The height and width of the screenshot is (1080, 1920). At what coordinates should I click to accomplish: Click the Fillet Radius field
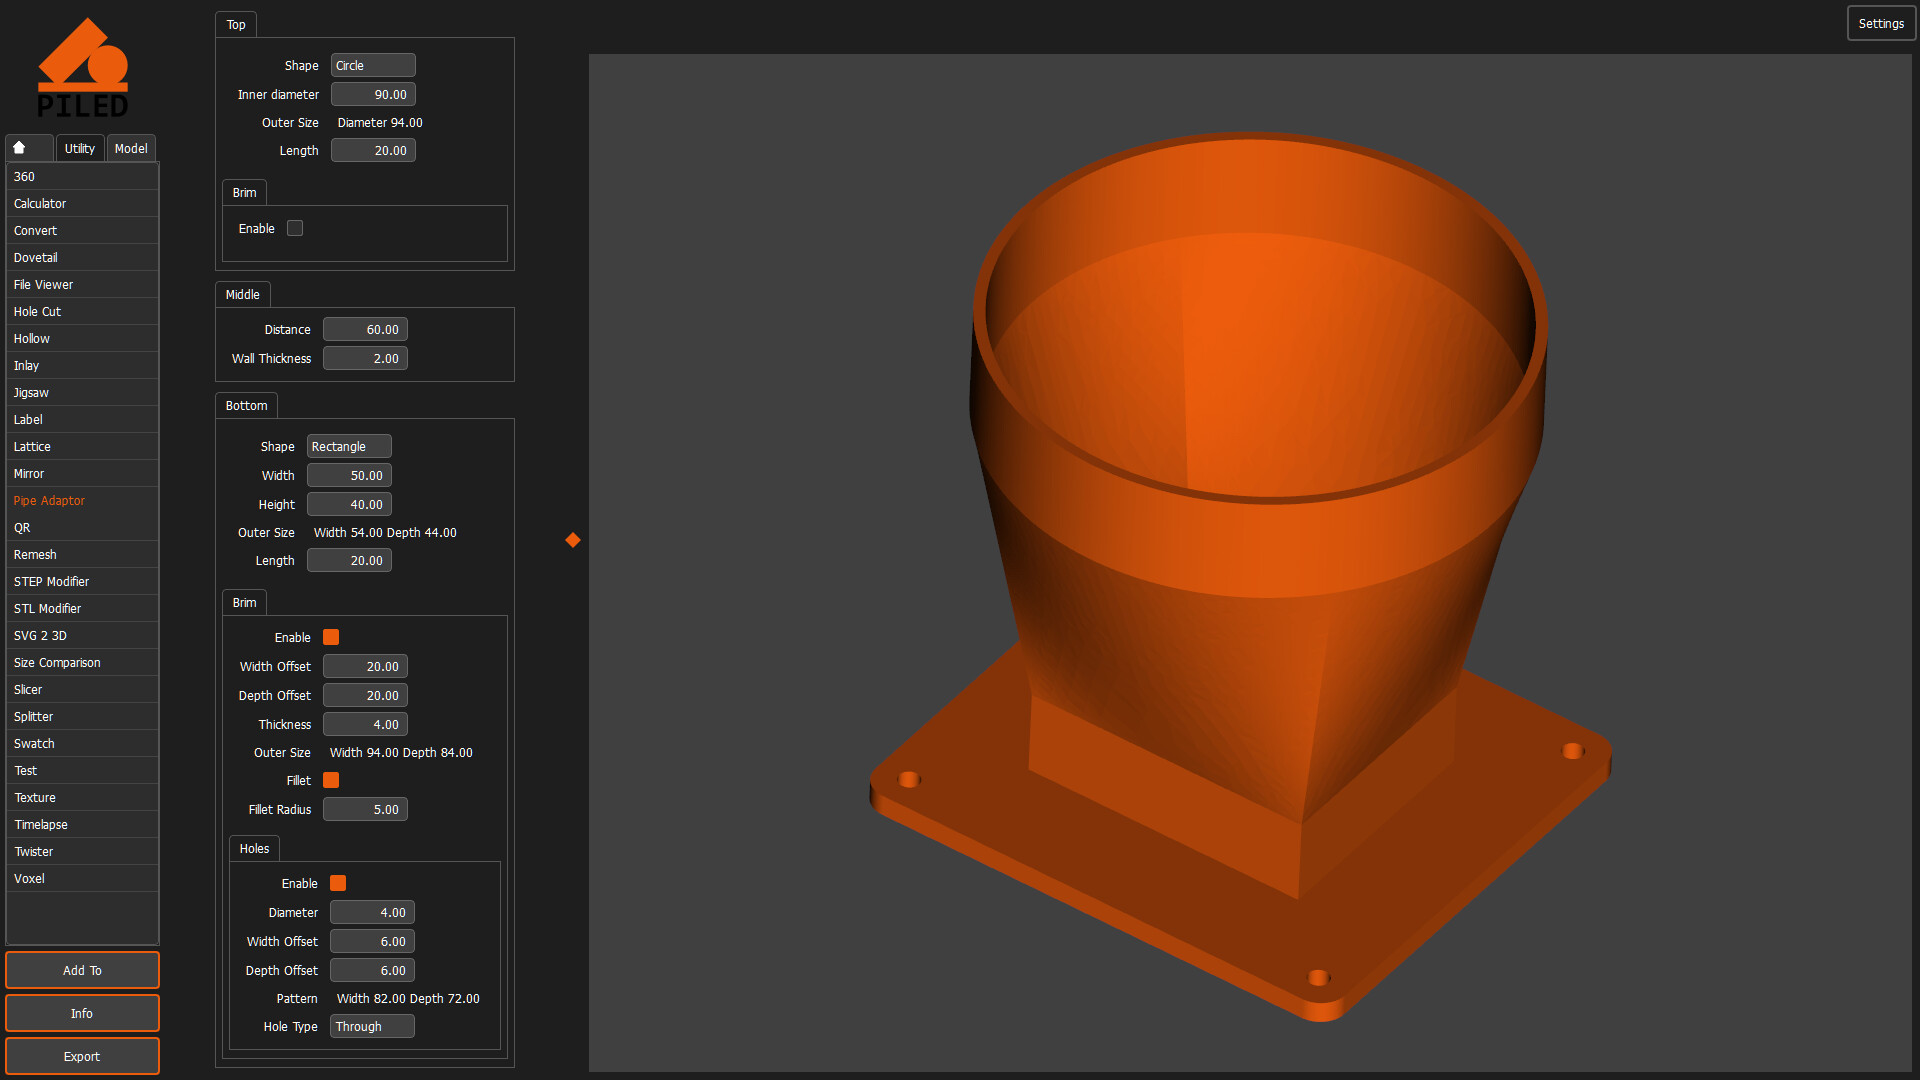(x=365, y=809)
